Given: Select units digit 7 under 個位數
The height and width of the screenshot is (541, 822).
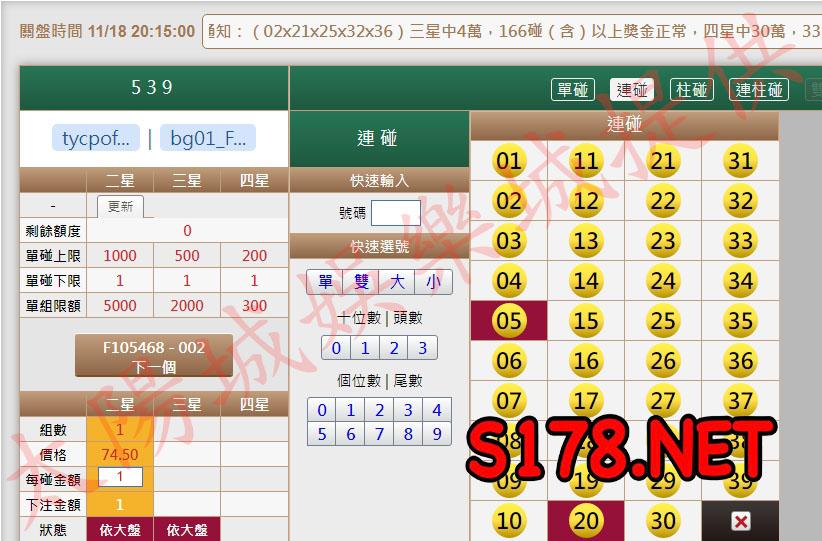Looking at the screenshot, I should coord(380,434).
